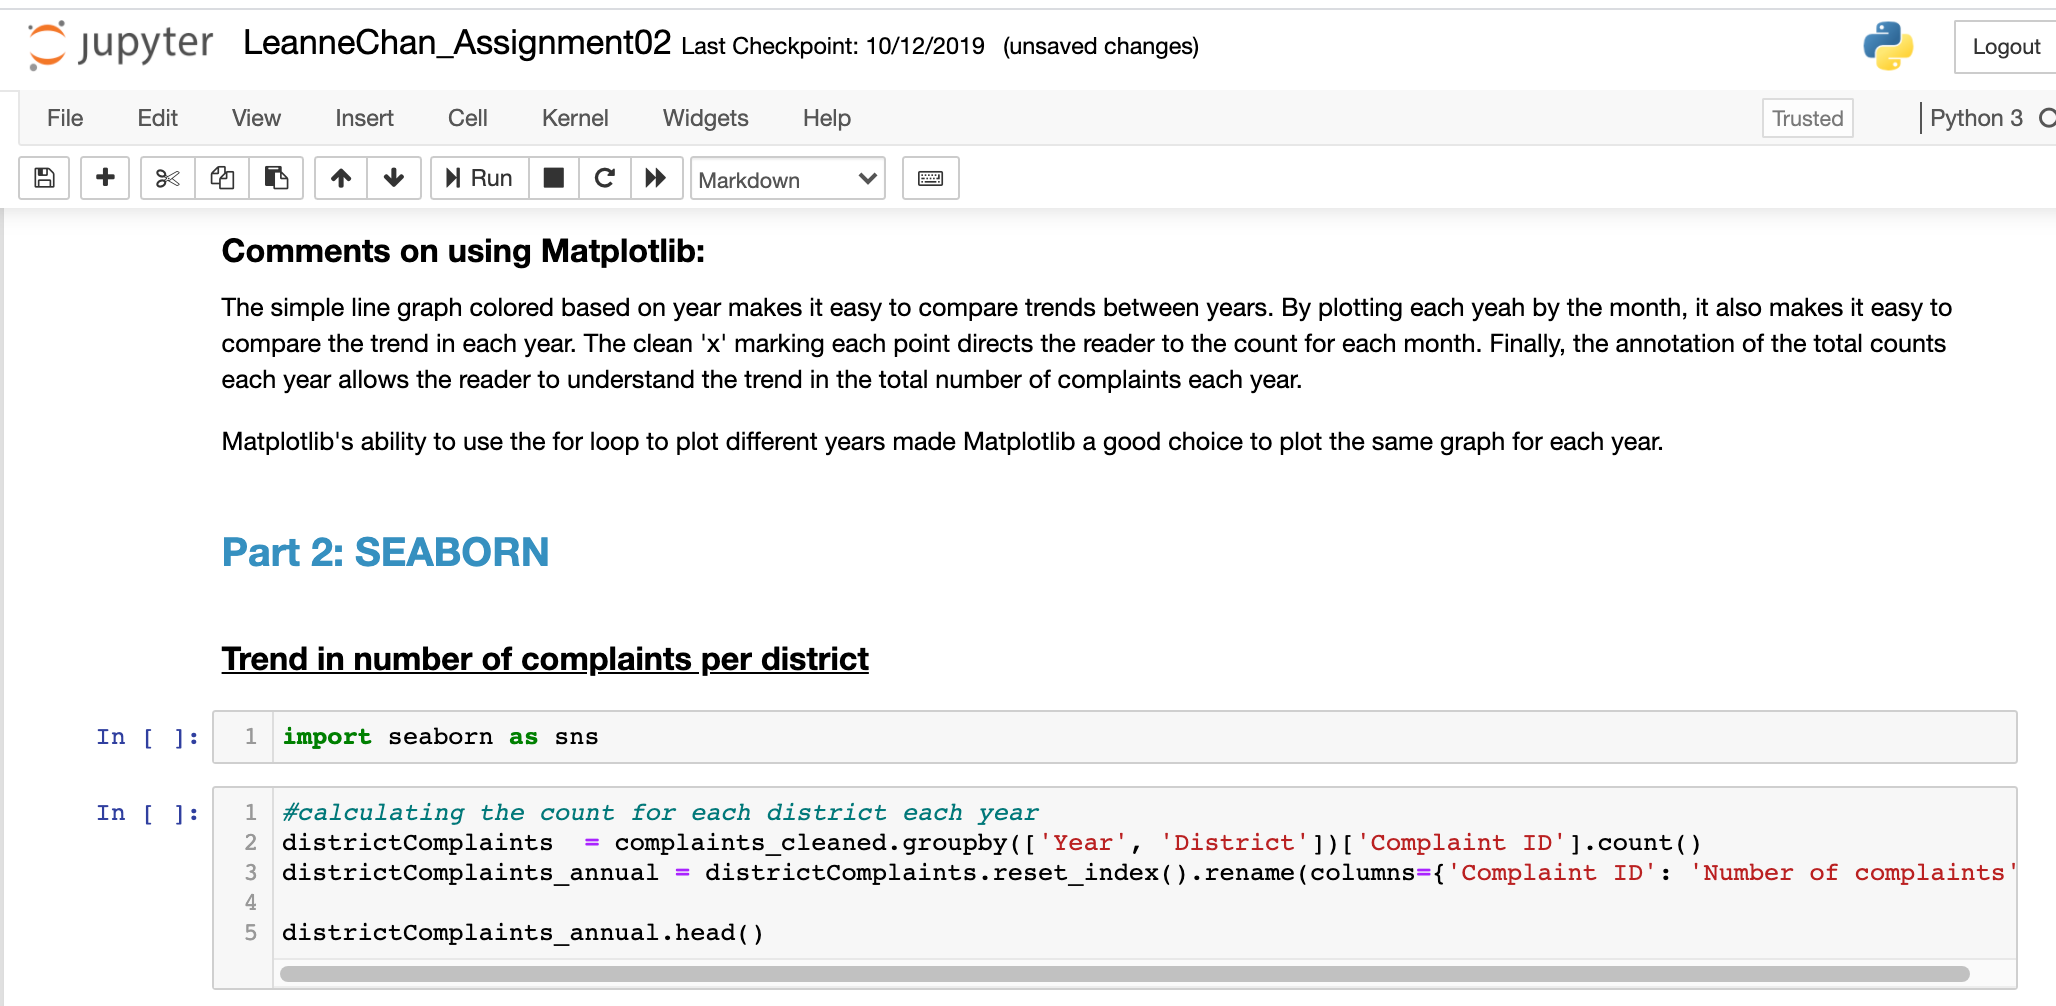Viewport: 2056px width, 1006px height.
Task: Click the Logout button
Action: pyautogui.click(x=2005, y=47)
